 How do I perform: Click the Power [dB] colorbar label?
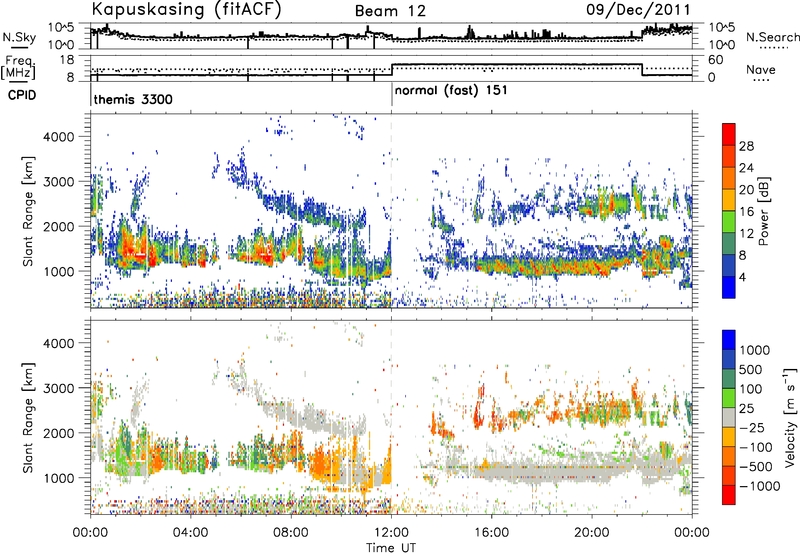click(x=764, y=211)
